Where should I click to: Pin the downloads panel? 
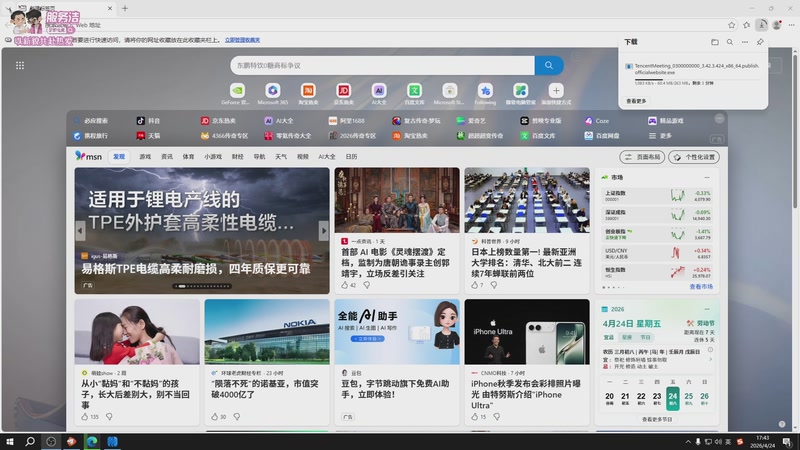[x=760, y=42]
